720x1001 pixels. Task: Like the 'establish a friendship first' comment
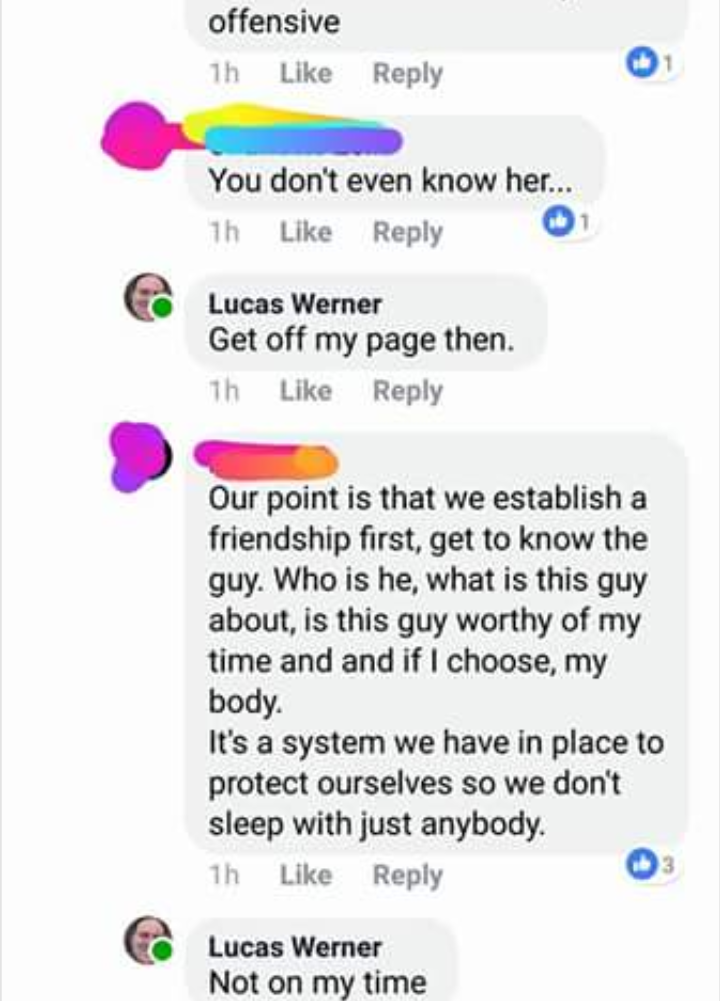(306, 875)
